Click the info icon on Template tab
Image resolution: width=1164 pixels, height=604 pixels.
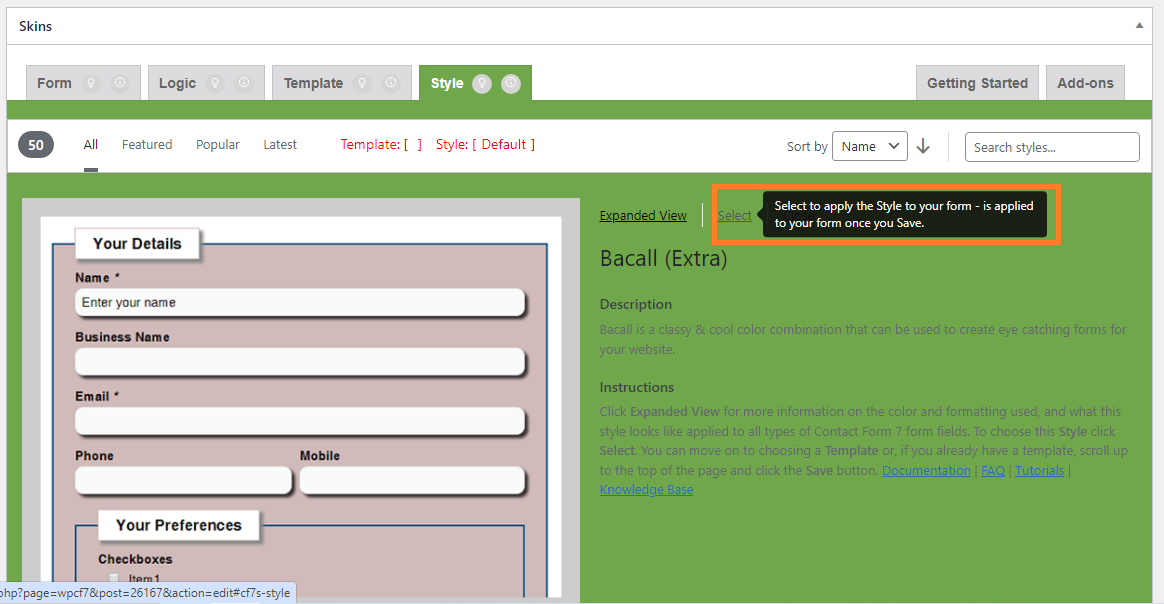390,83
